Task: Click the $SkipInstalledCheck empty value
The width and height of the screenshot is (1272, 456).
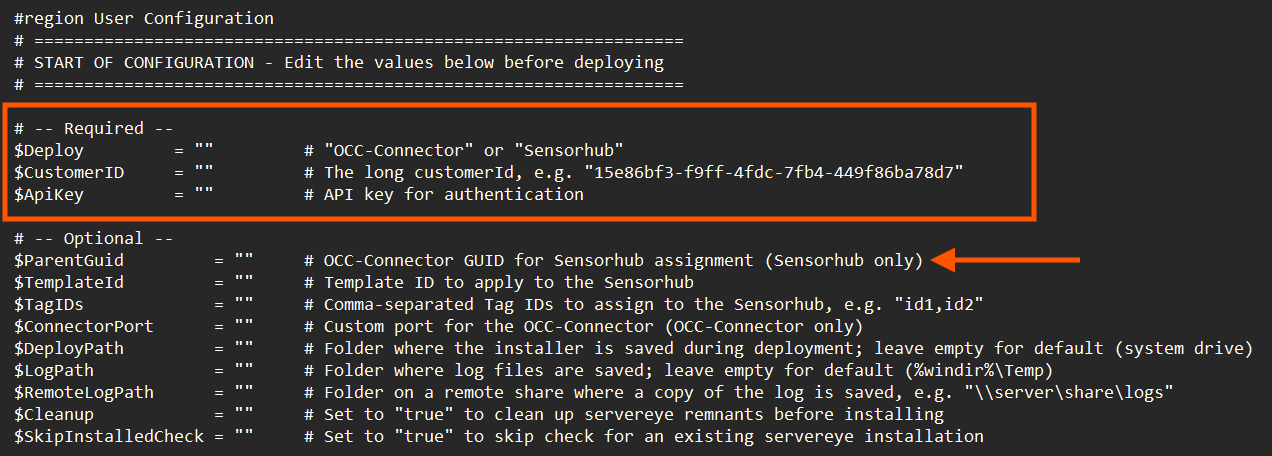Action: (244, 436)
